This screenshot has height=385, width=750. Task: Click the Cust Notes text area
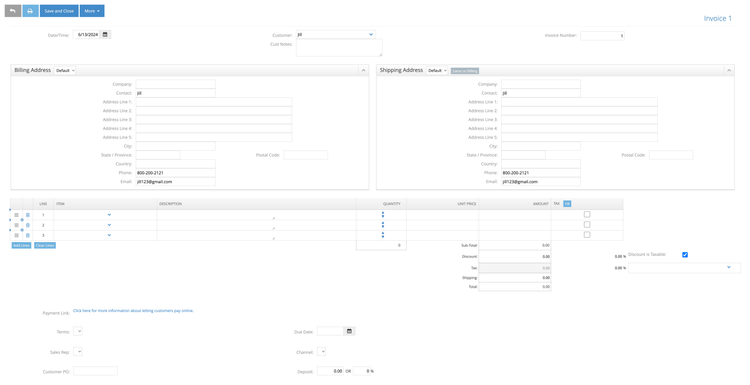pyautogui.click(x=339, y=48)
